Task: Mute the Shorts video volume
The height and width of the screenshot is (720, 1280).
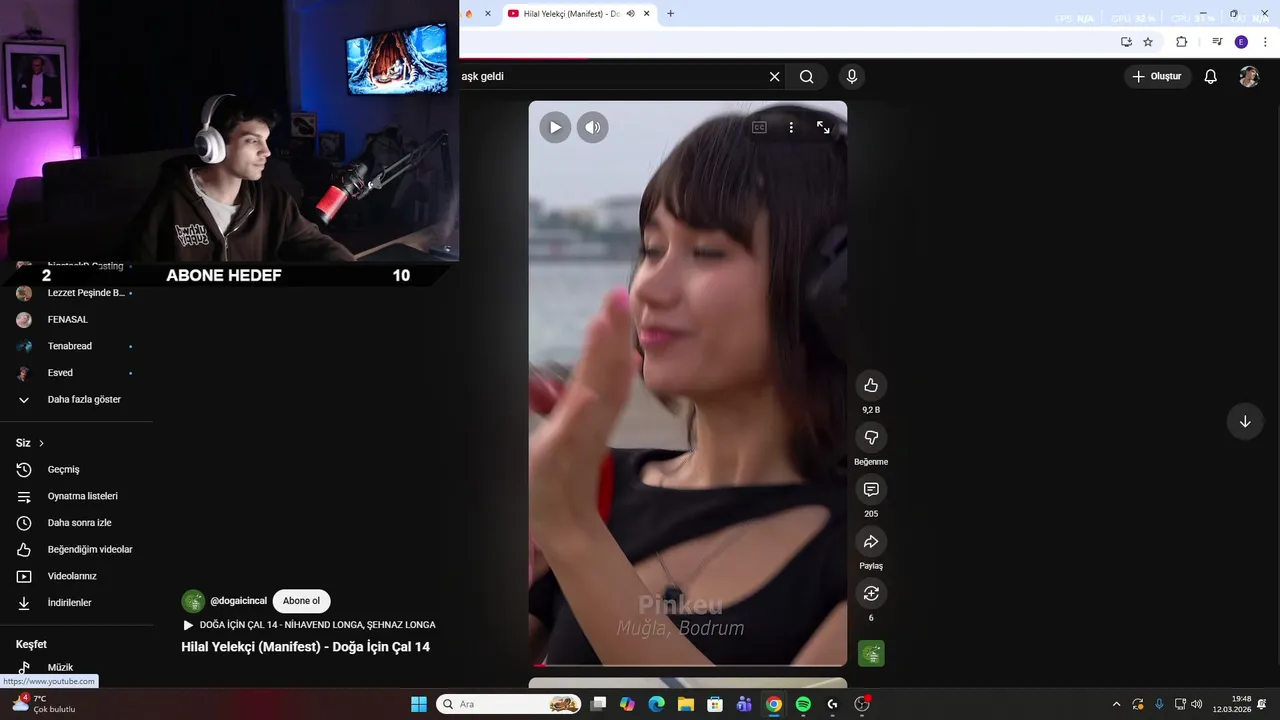Action: tap(593, 127)
